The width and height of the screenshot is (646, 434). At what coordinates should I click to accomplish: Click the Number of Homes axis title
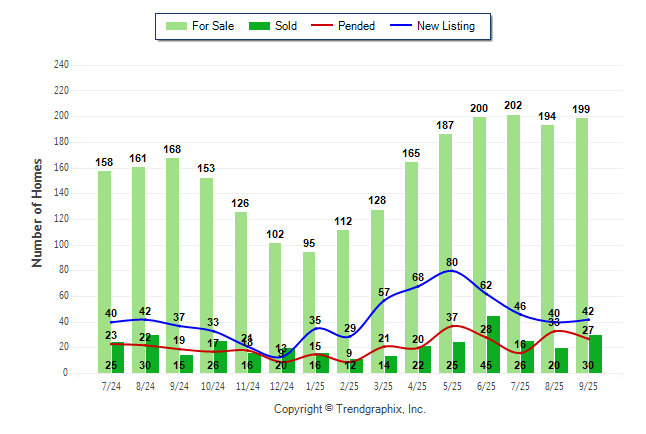[x=38, y=212]
